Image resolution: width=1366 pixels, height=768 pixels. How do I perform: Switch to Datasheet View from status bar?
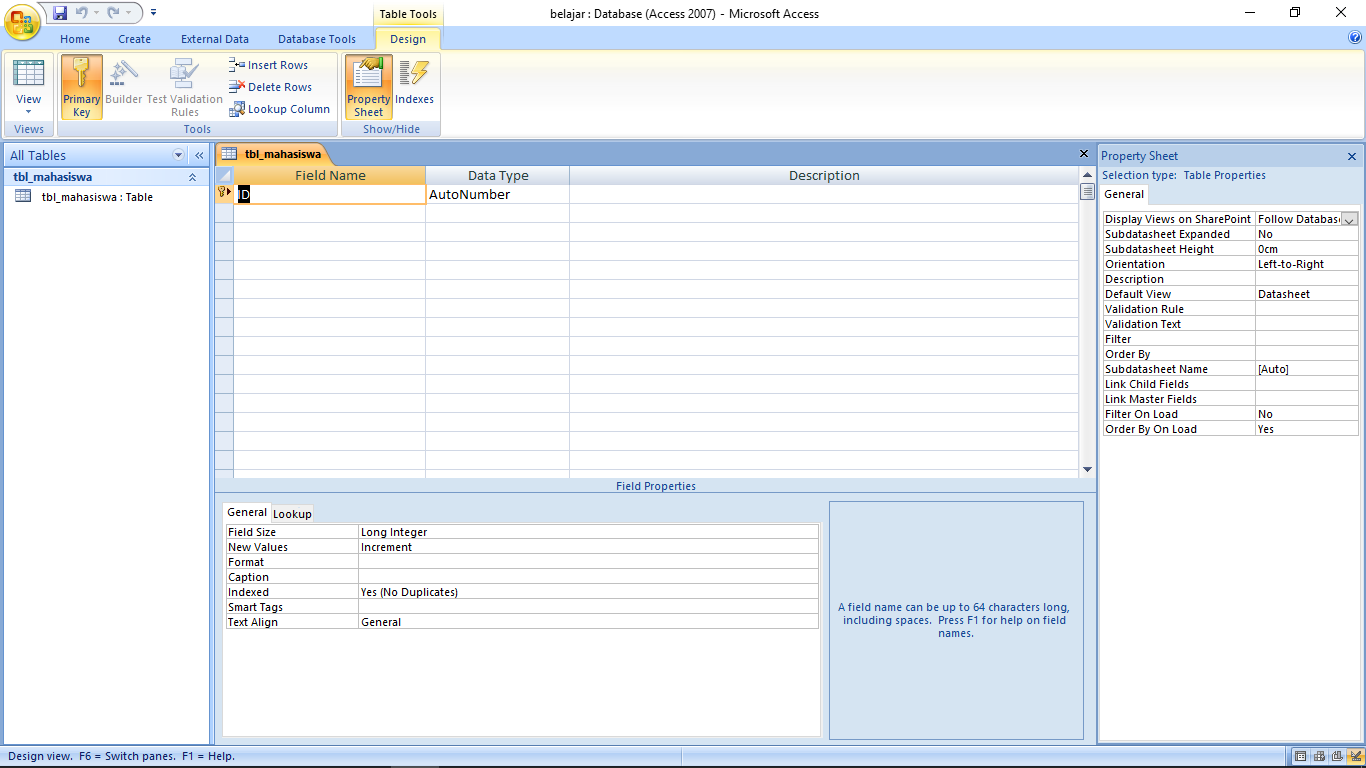coord(1301,756)
